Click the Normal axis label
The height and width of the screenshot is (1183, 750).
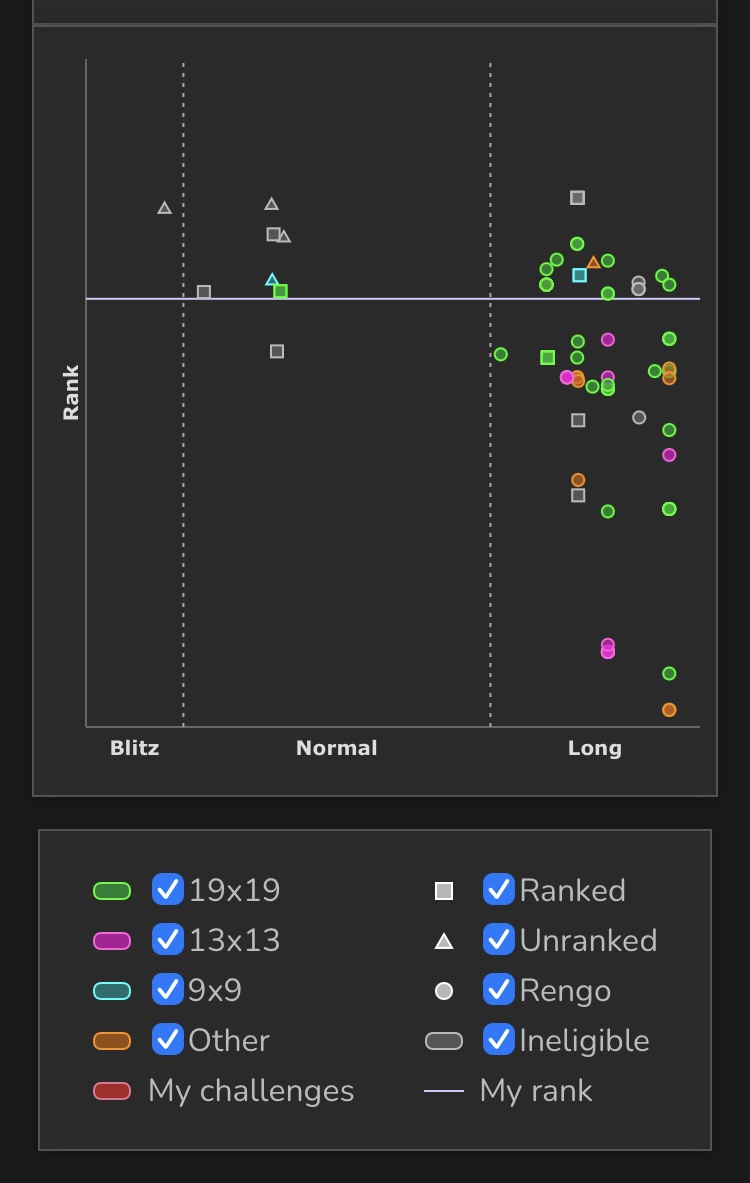pyautogui.click(x=337, y=748)
